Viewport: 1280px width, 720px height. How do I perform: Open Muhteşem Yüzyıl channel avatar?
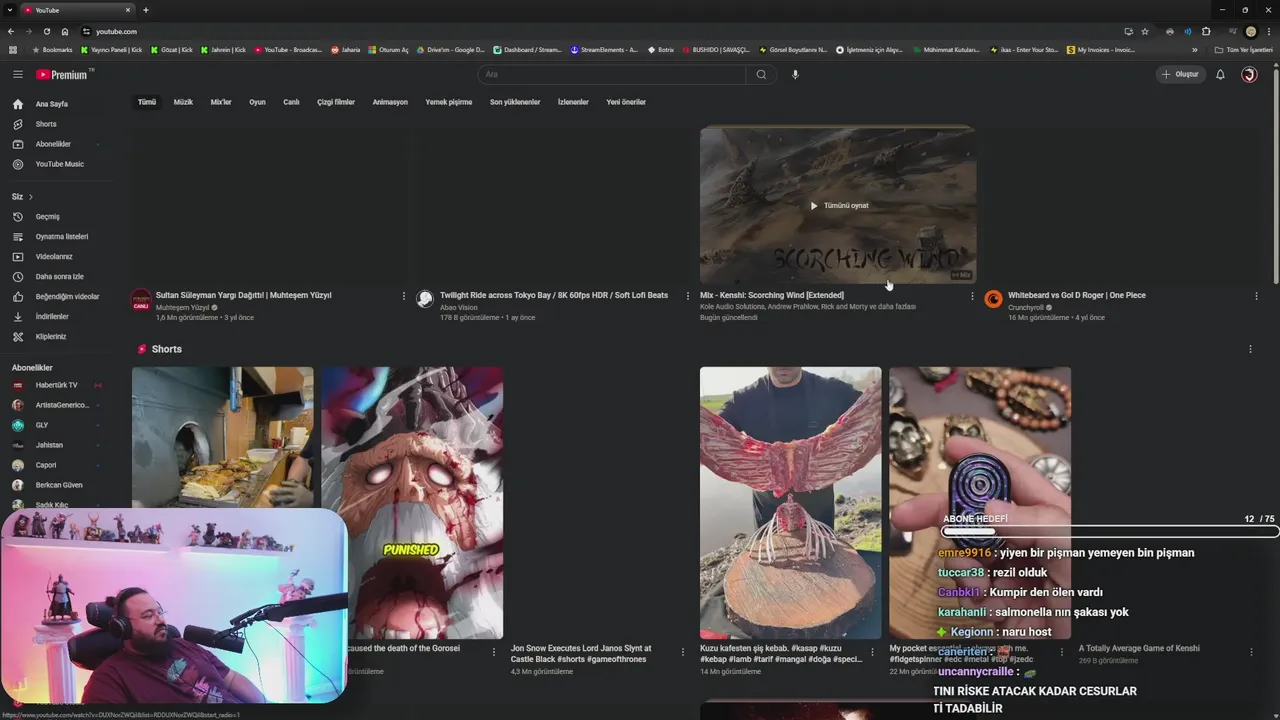pos(141,300)
